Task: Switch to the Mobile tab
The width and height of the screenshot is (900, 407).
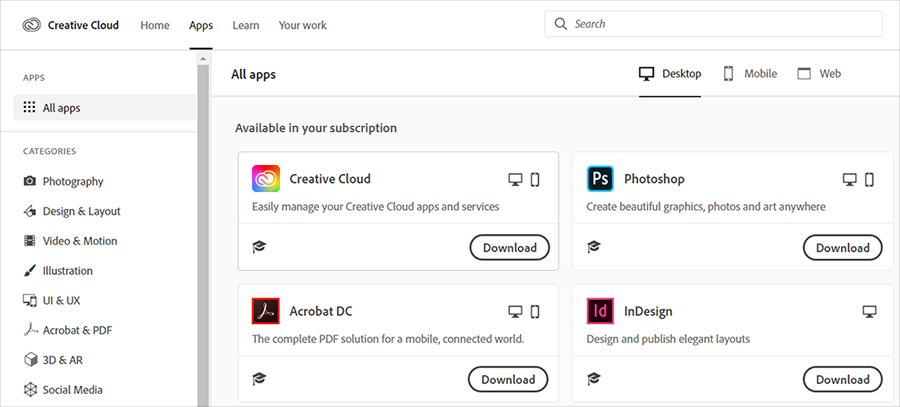Action: (x=750, y=73)
